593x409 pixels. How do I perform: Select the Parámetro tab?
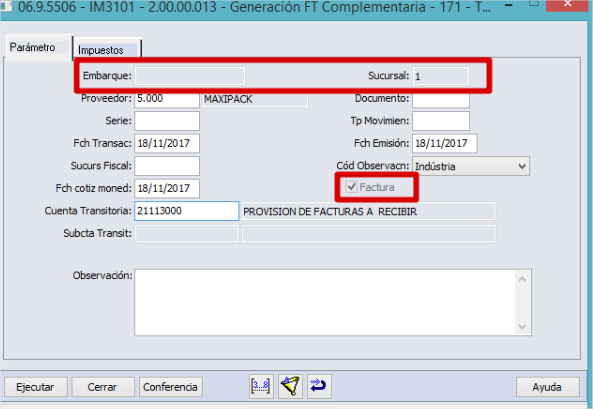click(x=39, y=47)
